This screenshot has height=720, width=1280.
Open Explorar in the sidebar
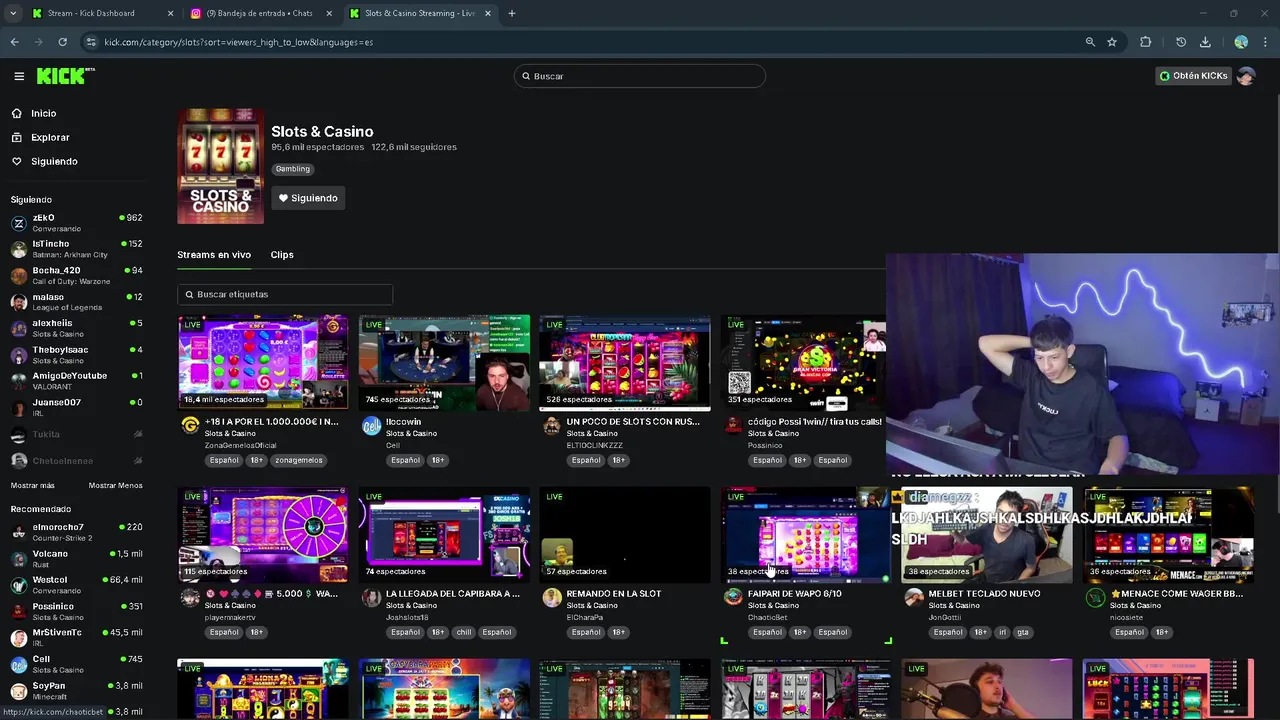(50, 137)
